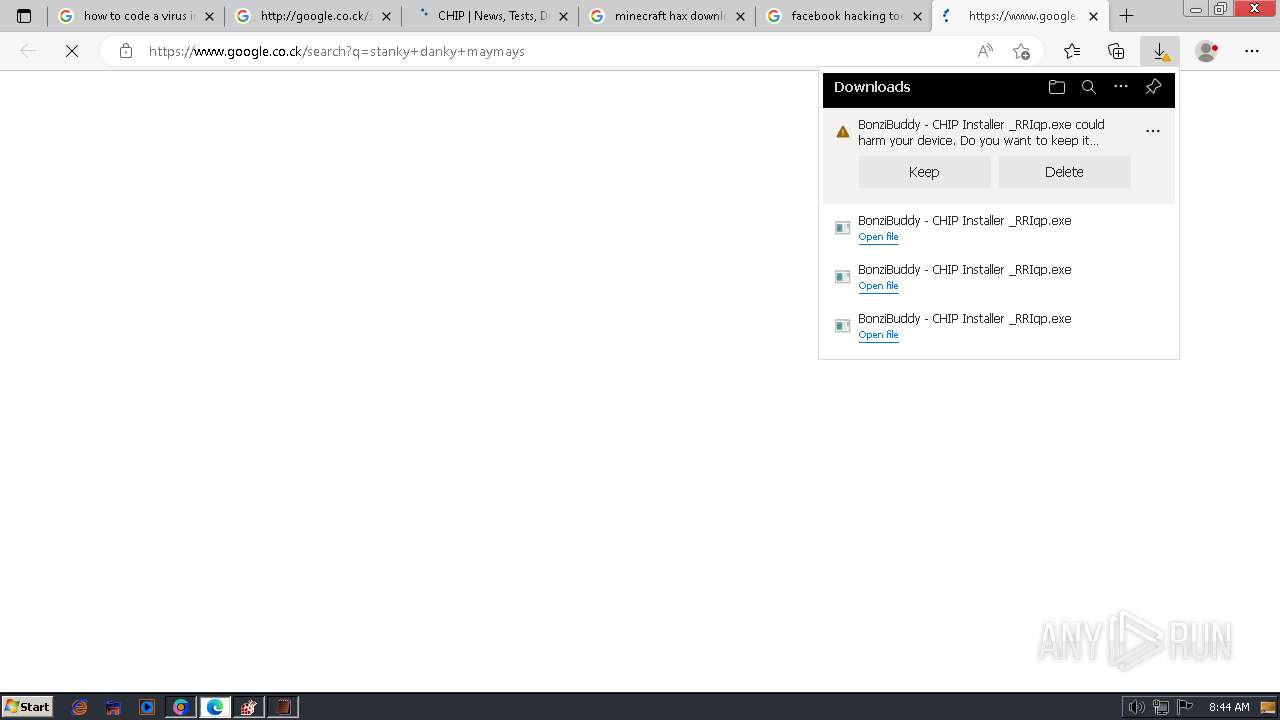1280x720 pixels.
Task: Open Chrome from the taskbar
Action: (181, 707)
